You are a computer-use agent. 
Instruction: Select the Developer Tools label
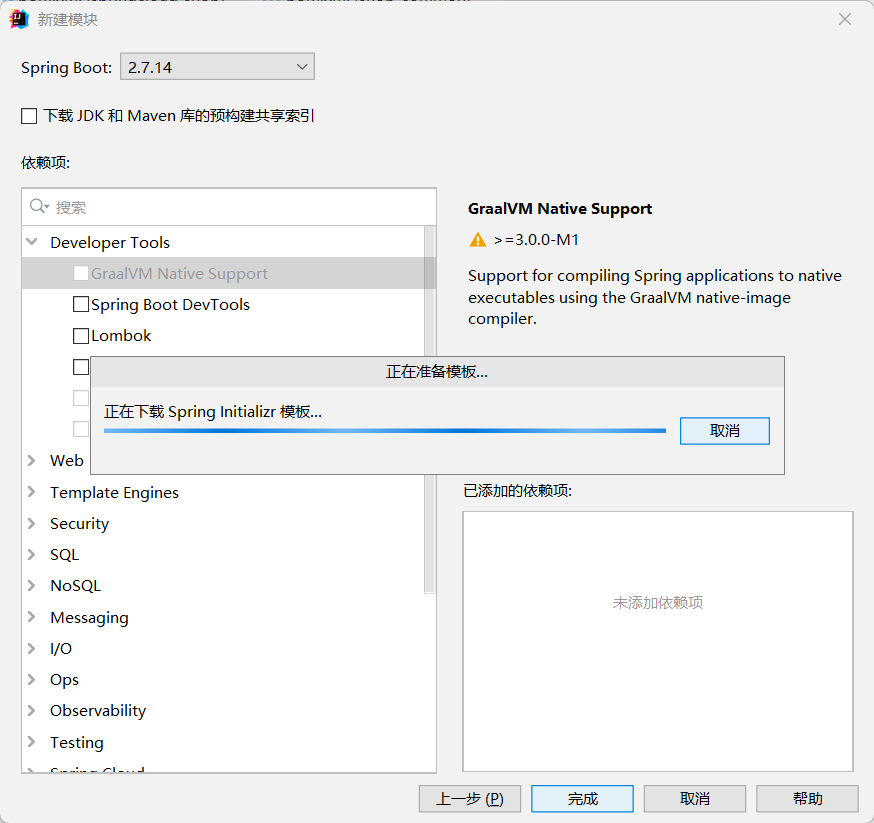(x=110, y=242)
